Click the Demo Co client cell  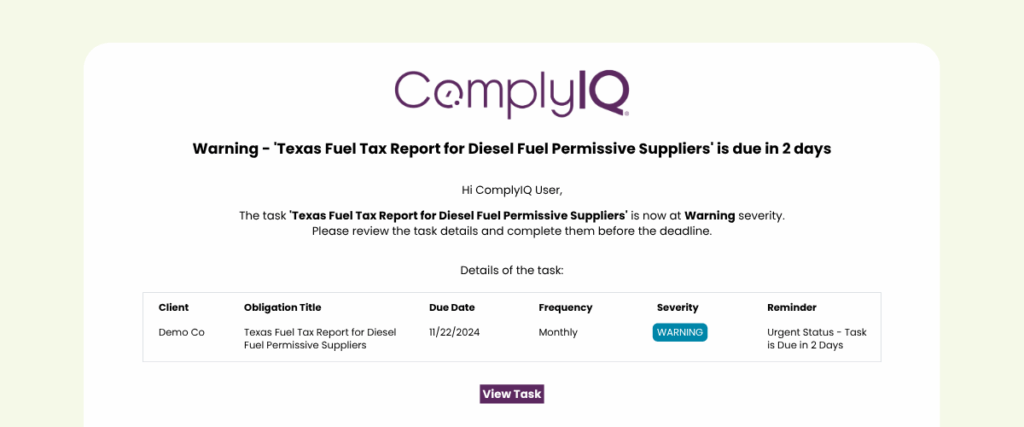pyautogui.click(x=181, y=332)
